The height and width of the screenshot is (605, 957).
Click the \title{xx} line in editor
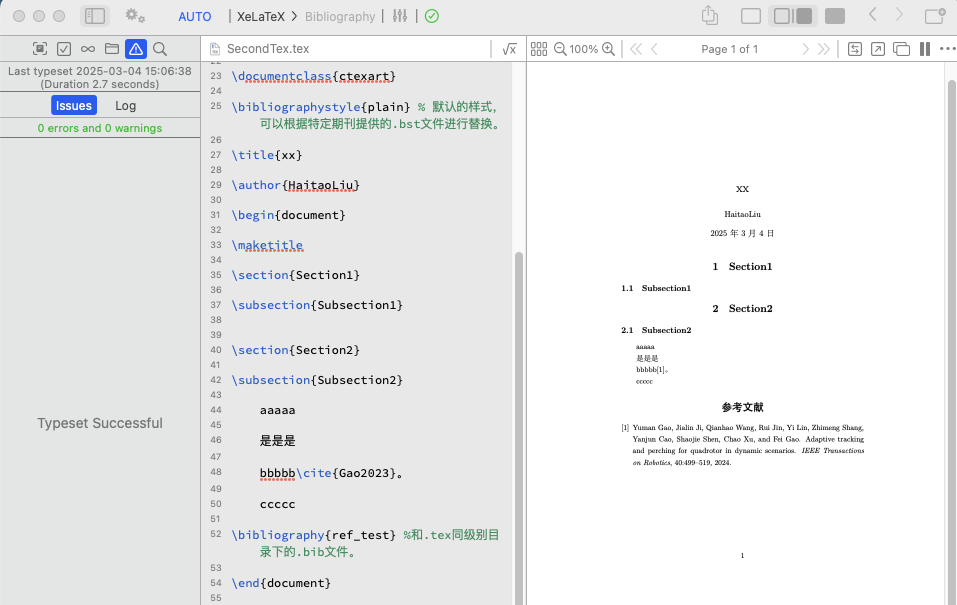pyautogui.click(x=267, y=155)
